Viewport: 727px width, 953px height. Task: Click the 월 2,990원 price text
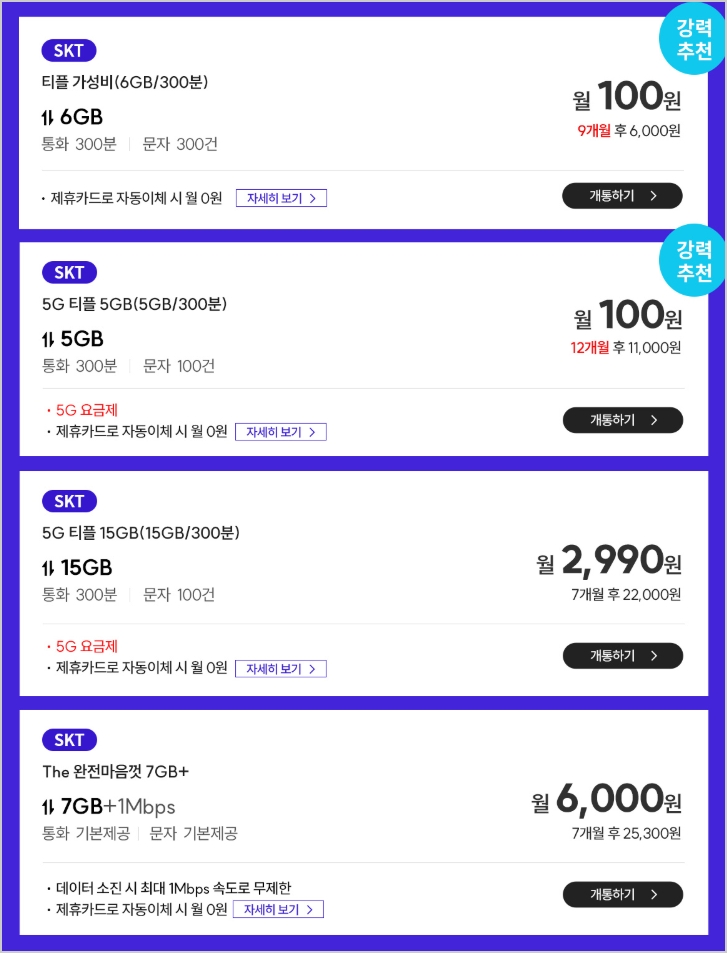coord(609,562)
